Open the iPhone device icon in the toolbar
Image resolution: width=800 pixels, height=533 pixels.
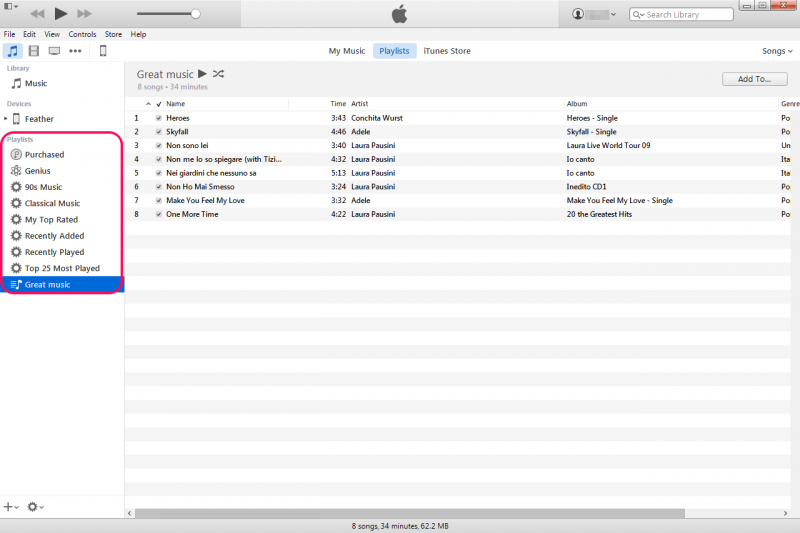point(103,51)
